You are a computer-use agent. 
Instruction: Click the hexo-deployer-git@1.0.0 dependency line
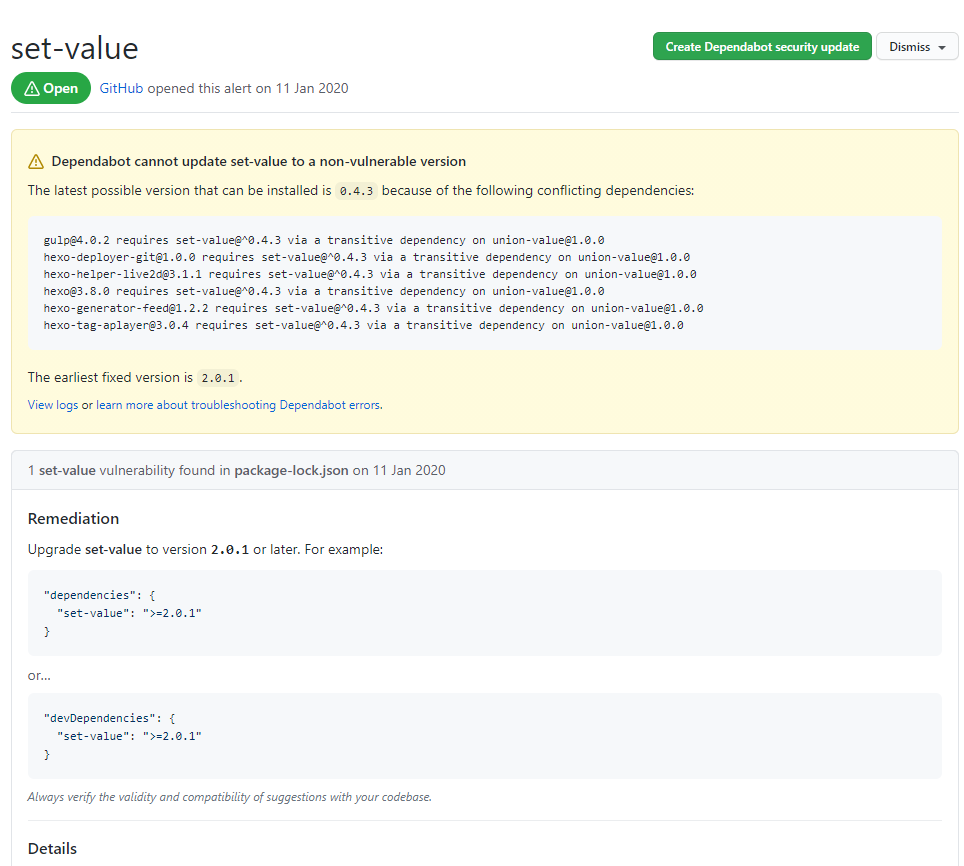(366, 257)
